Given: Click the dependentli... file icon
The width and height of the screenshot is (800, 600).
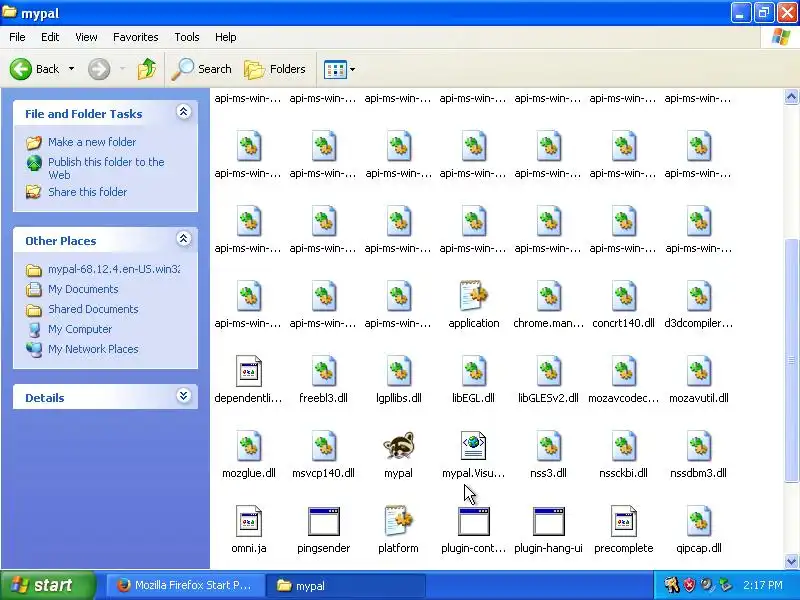Looking at the screenshot, I should tap(248, 371).
